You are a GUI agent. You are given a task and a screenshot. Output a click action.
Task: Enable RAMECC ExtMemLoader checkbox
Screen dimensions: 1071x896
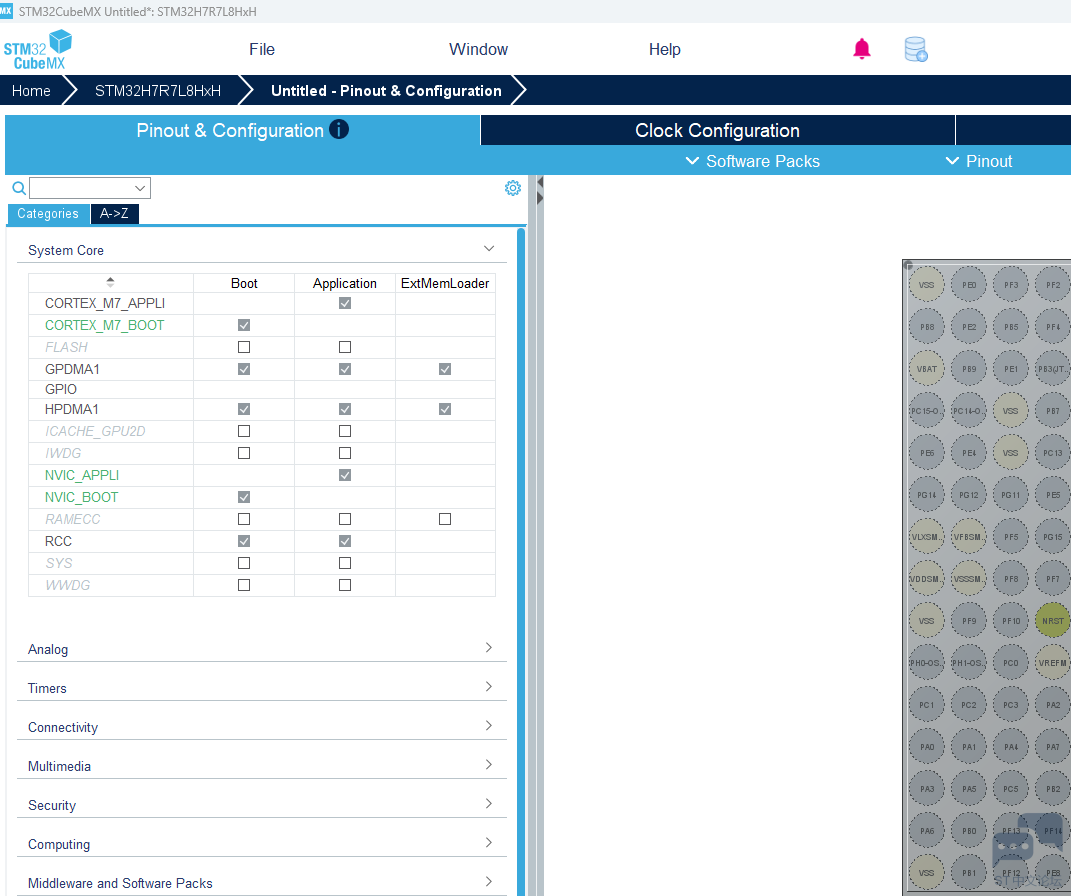[x=445, y=519]
